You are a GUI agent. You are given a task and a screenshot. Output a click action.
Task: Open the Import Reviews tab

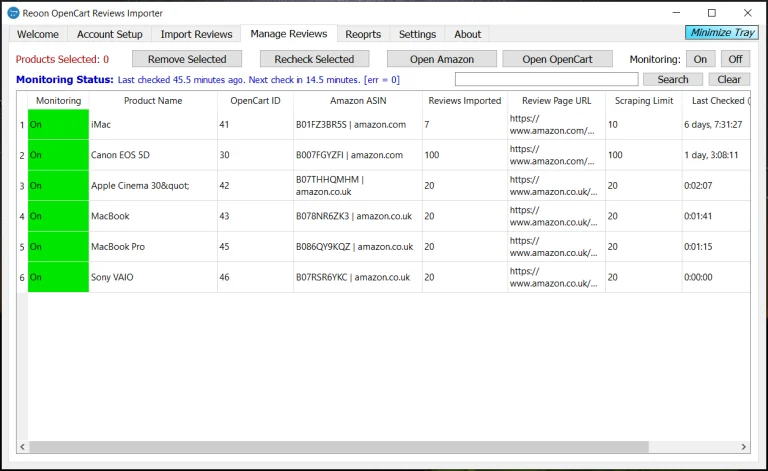point(196,34)
